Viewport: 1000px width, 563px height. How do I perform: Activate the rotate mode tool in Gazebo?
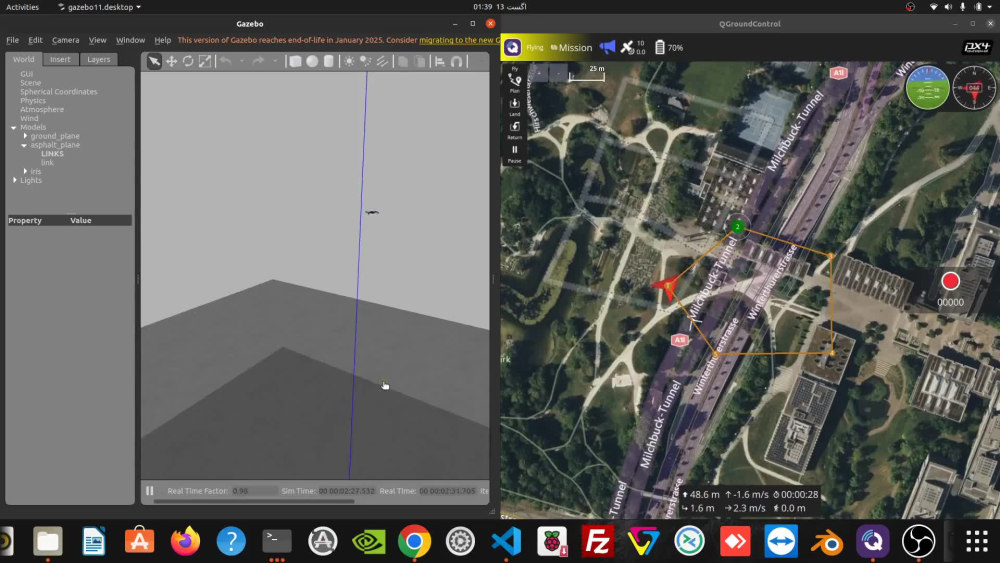pyautogui.click(x=188, y=61)
